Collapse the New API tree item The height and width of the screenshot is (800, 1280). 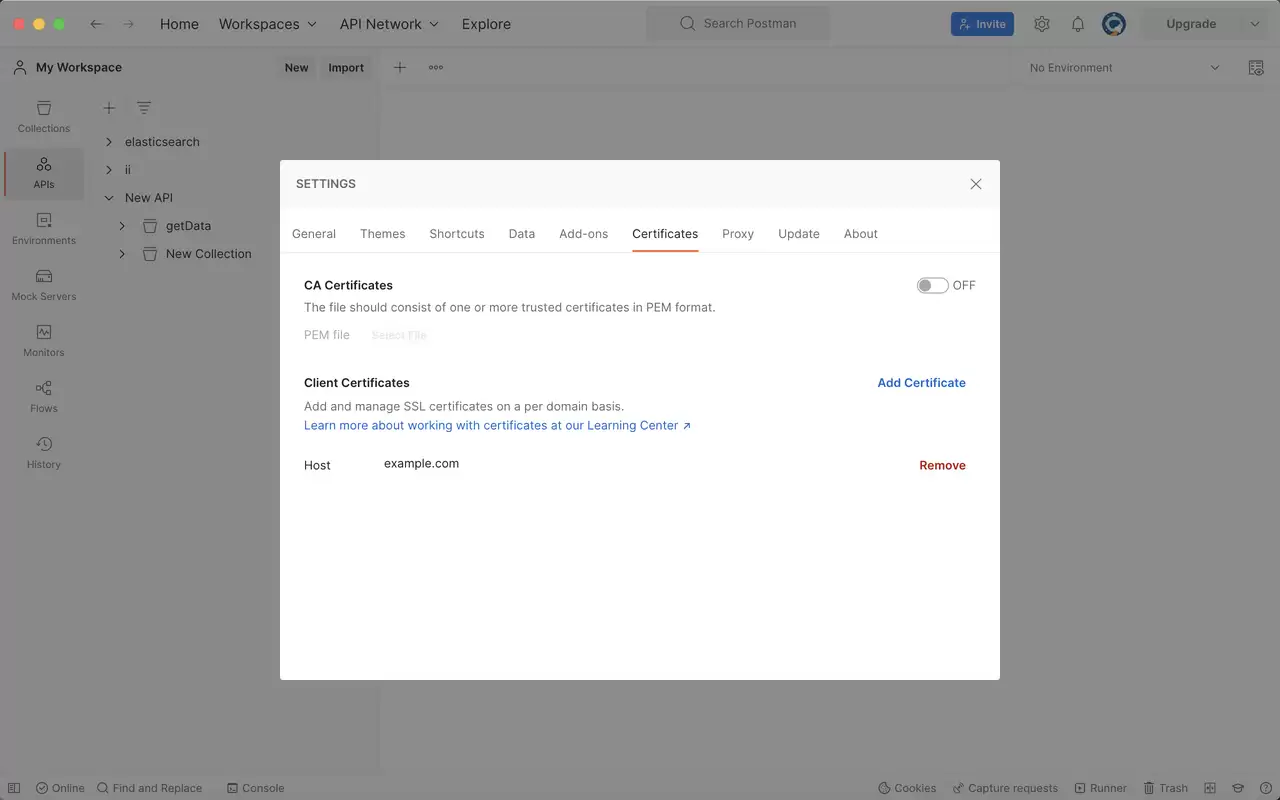tap(109, 198)
